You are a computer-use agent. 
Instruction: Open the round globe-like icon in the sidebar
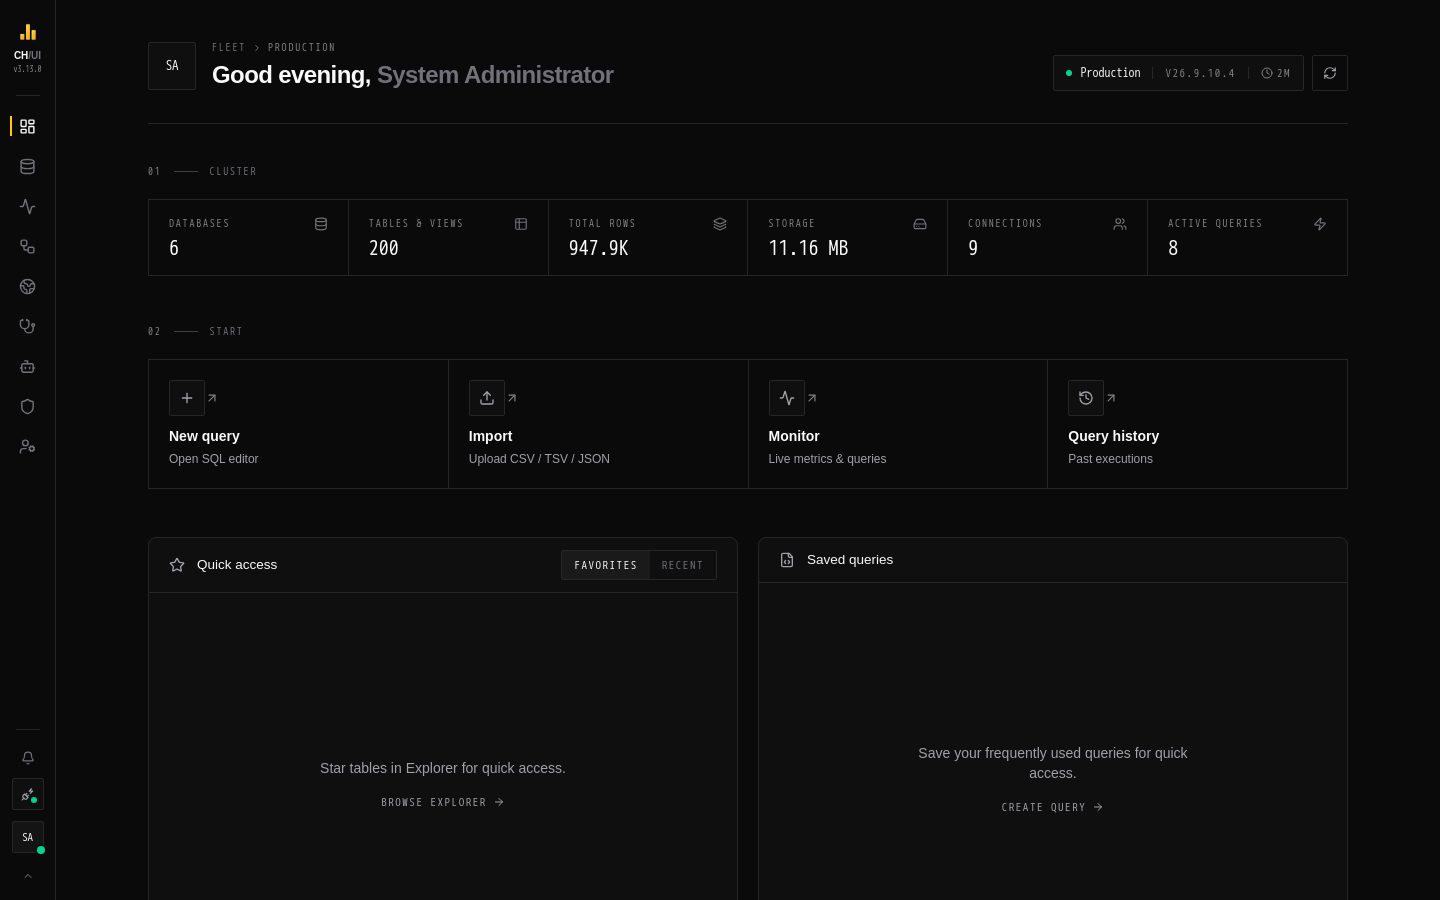(x=28, y=287)
